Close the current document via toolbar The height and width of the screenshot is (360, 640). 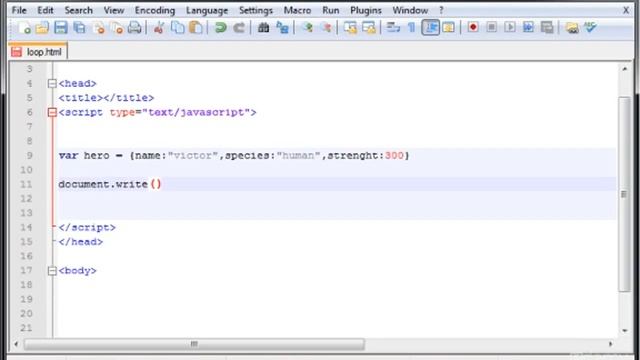pos(98,27)
